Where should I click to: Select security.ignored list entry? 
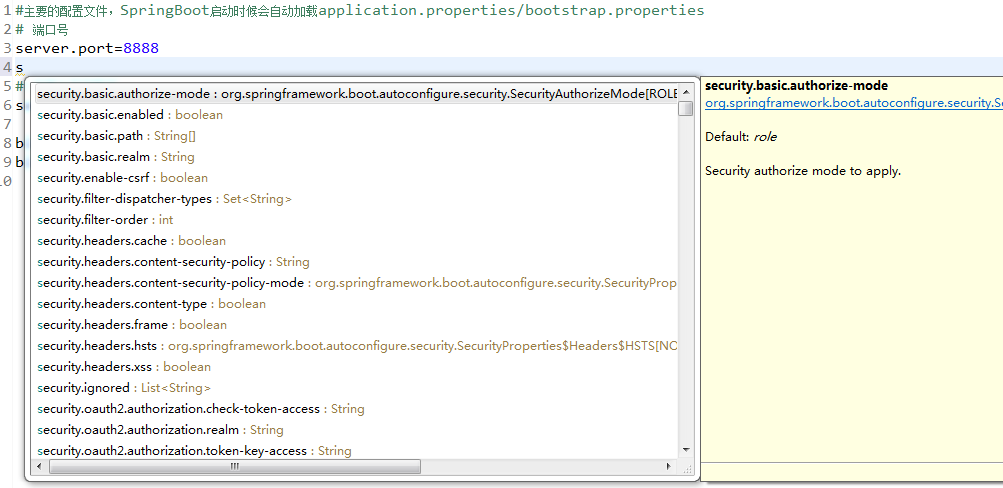(x=356, y=388)
